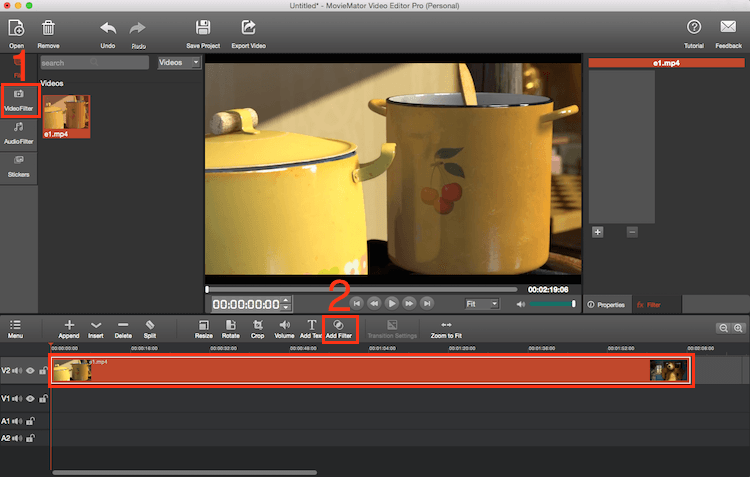The image size is (750, 477).
Task: Open the Stickers sidebar panel
Action: [19, 166]
